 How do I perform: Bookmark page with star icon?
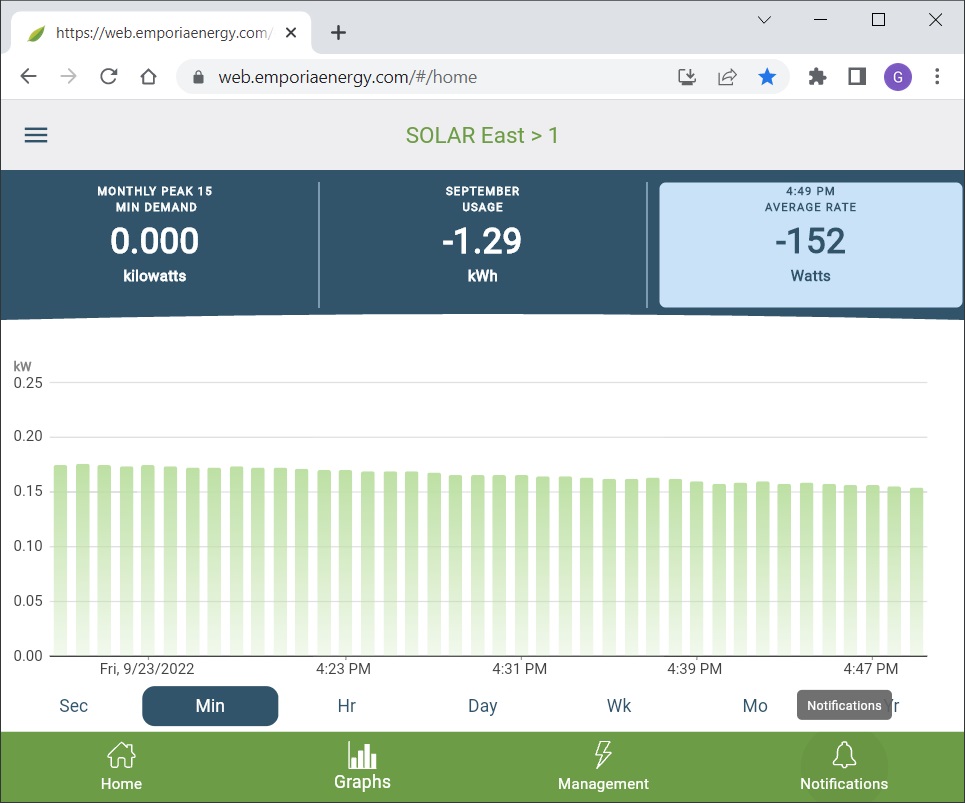[x=767, y=77]
